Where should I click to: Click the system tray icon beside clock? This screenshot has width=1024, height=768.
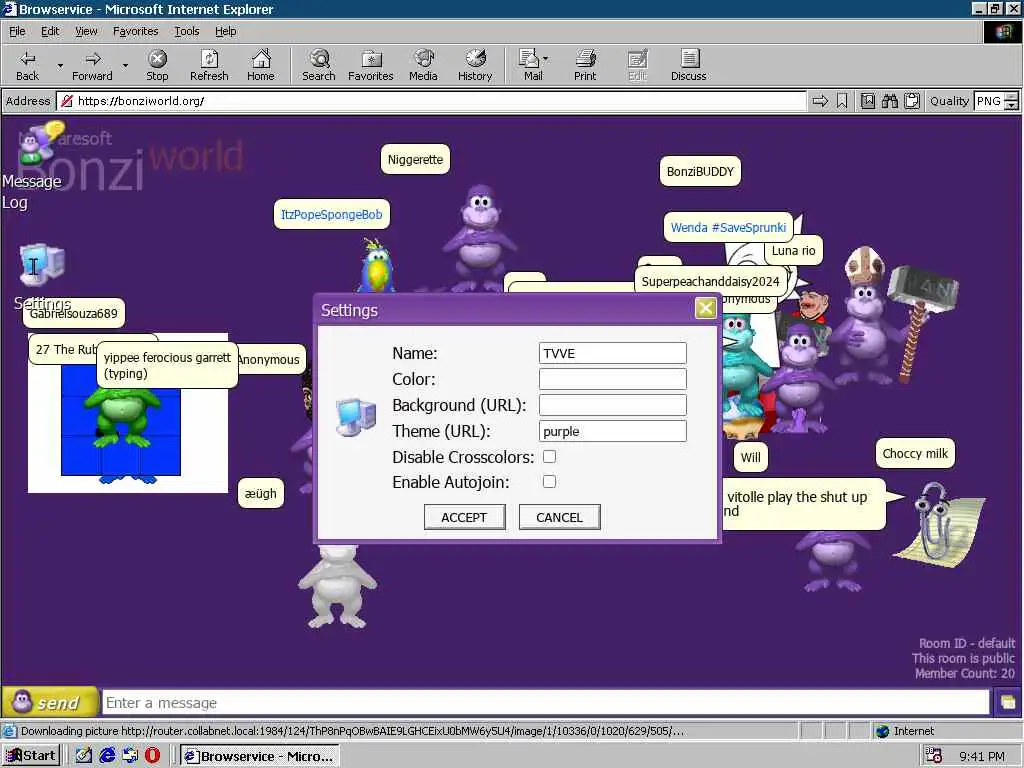(x=933, y=756)
